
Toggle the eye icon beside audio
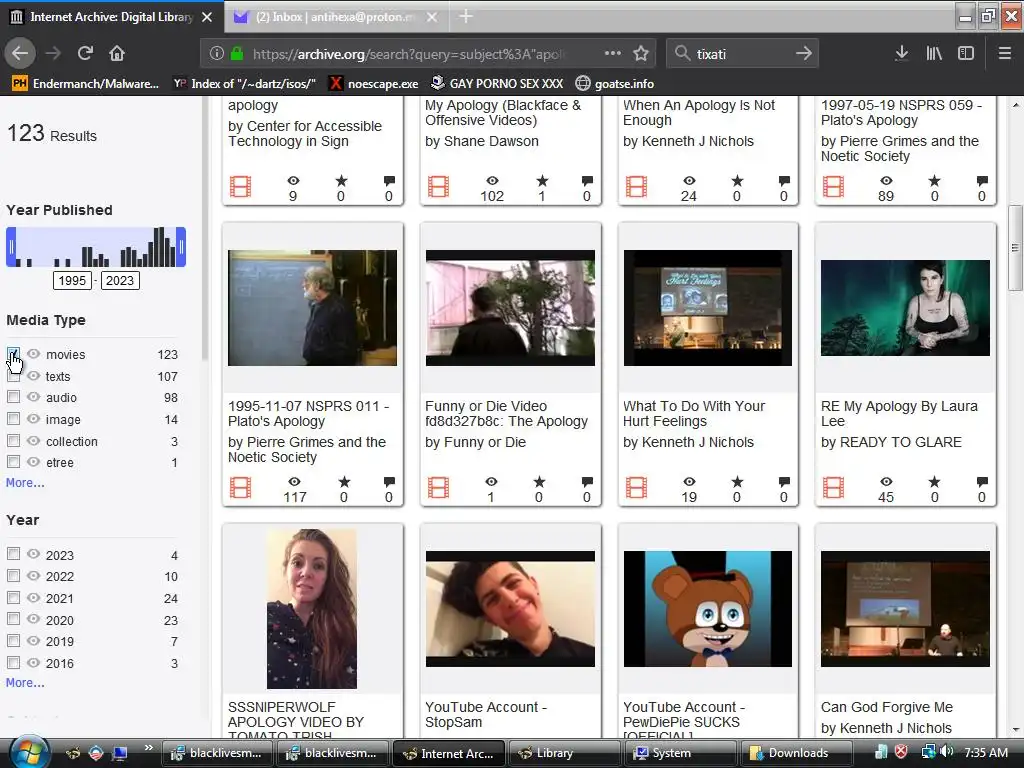click(33, 396)
